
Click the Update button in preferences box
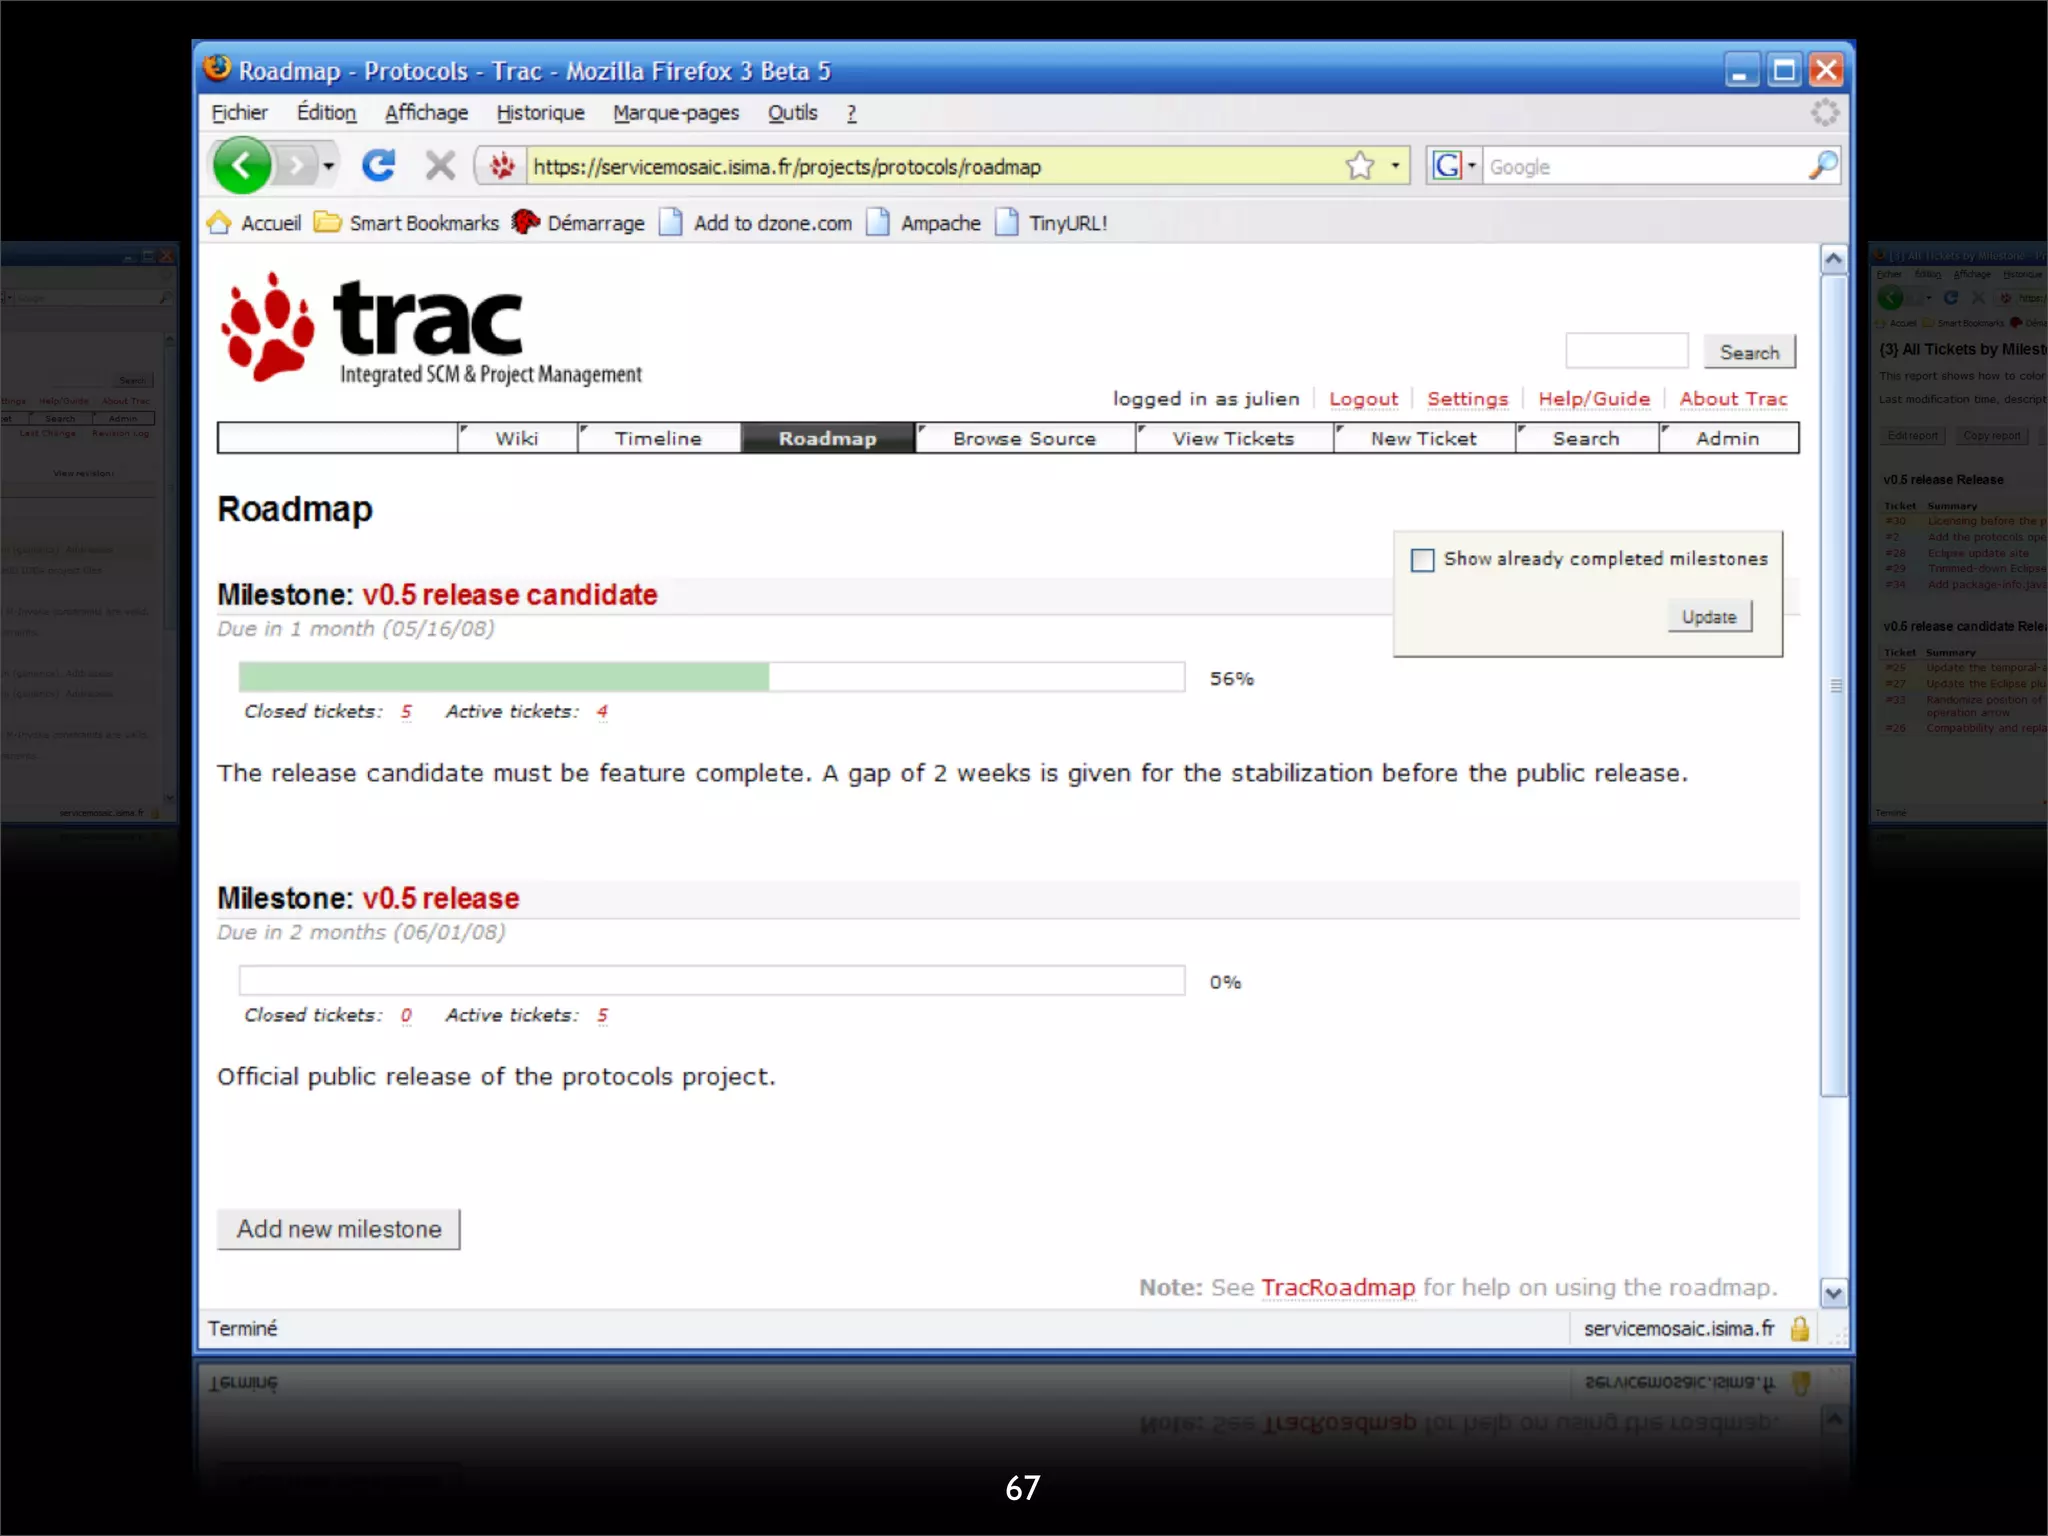pos(1708,617)
